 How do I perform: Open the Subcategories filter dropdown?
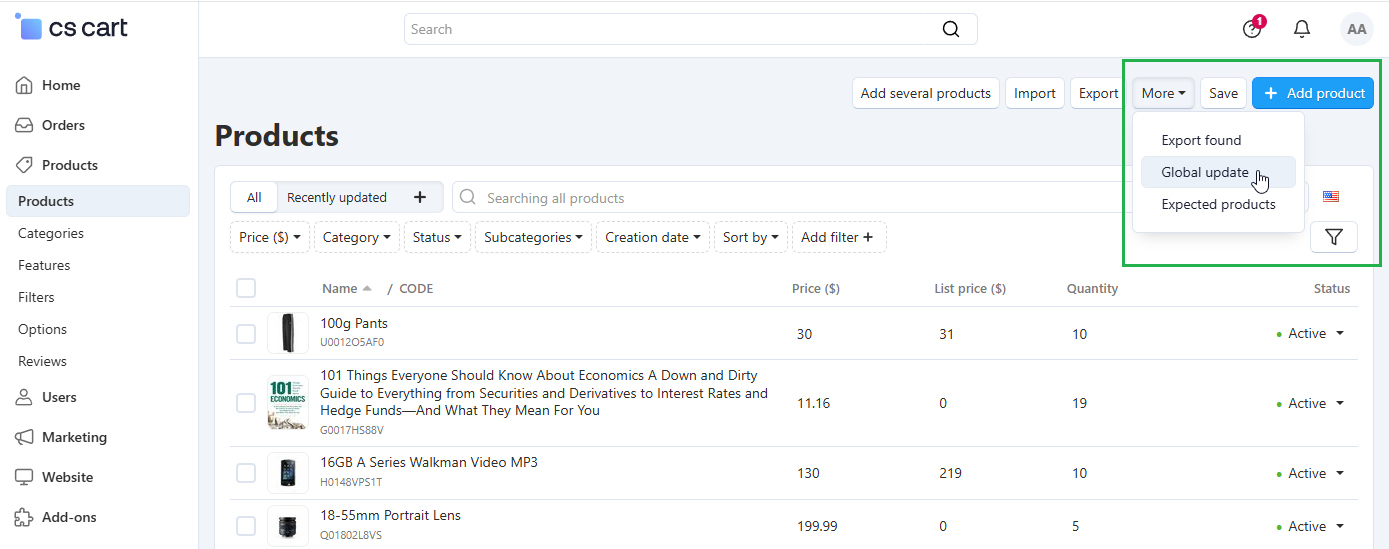tap(534, 237)
